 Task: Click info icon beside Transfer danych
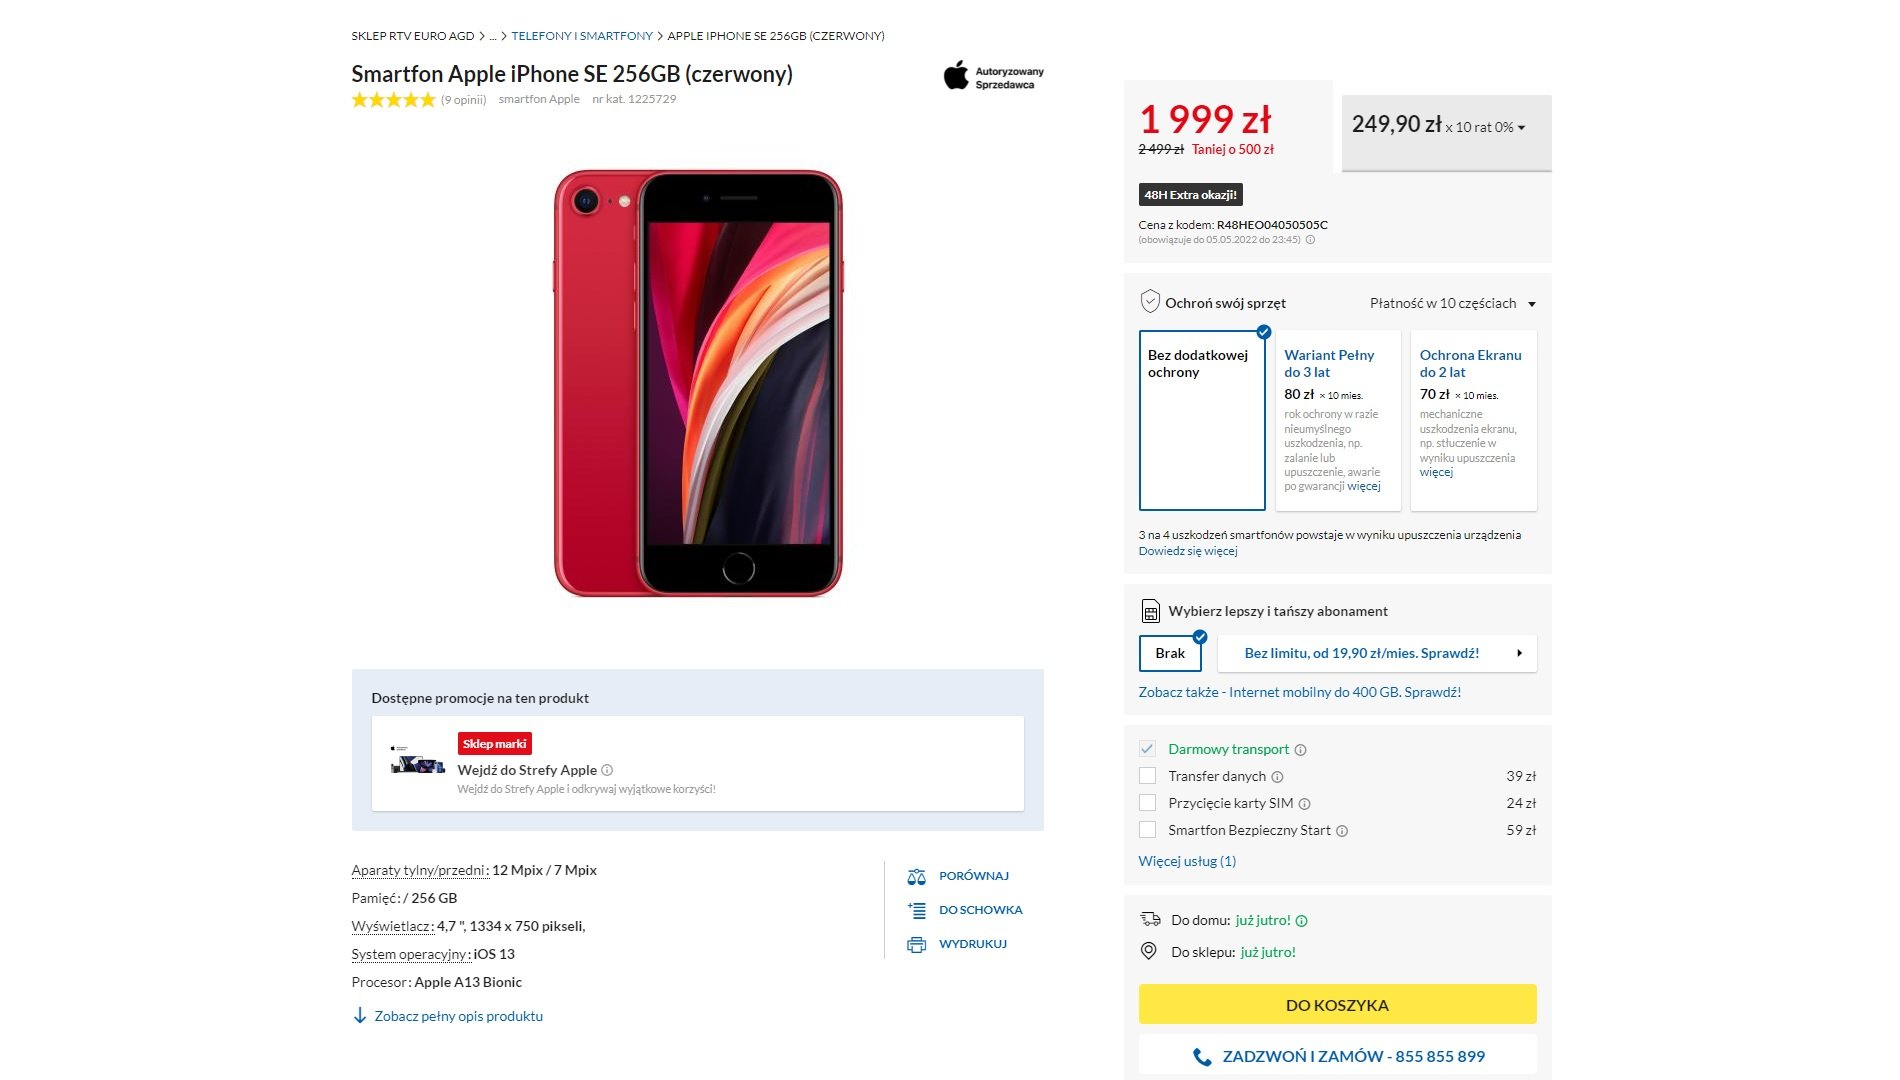click(1277, 777)
